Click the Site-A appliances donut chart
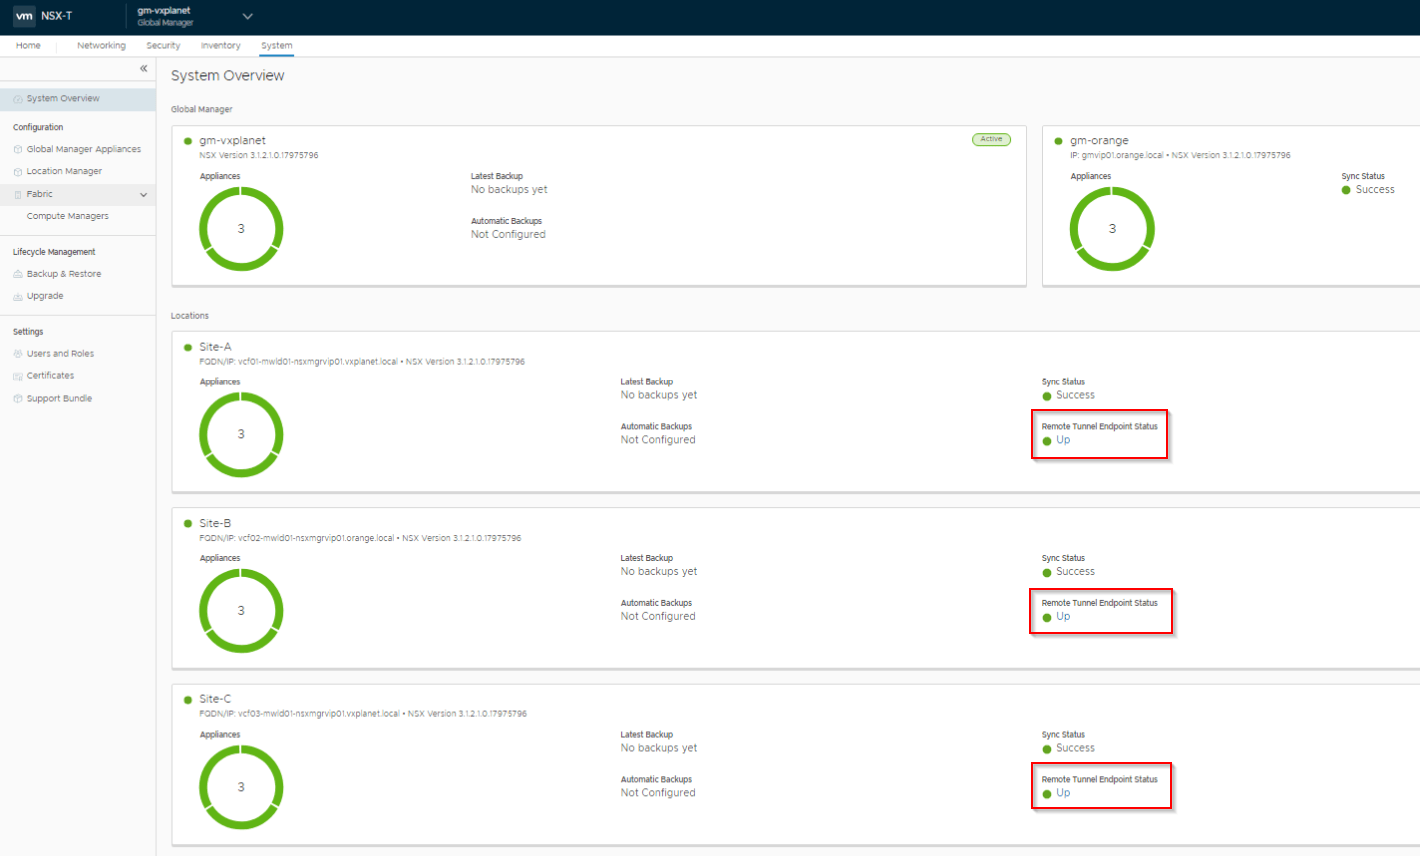Screen dimensions: 1420x856 [241, 434]
